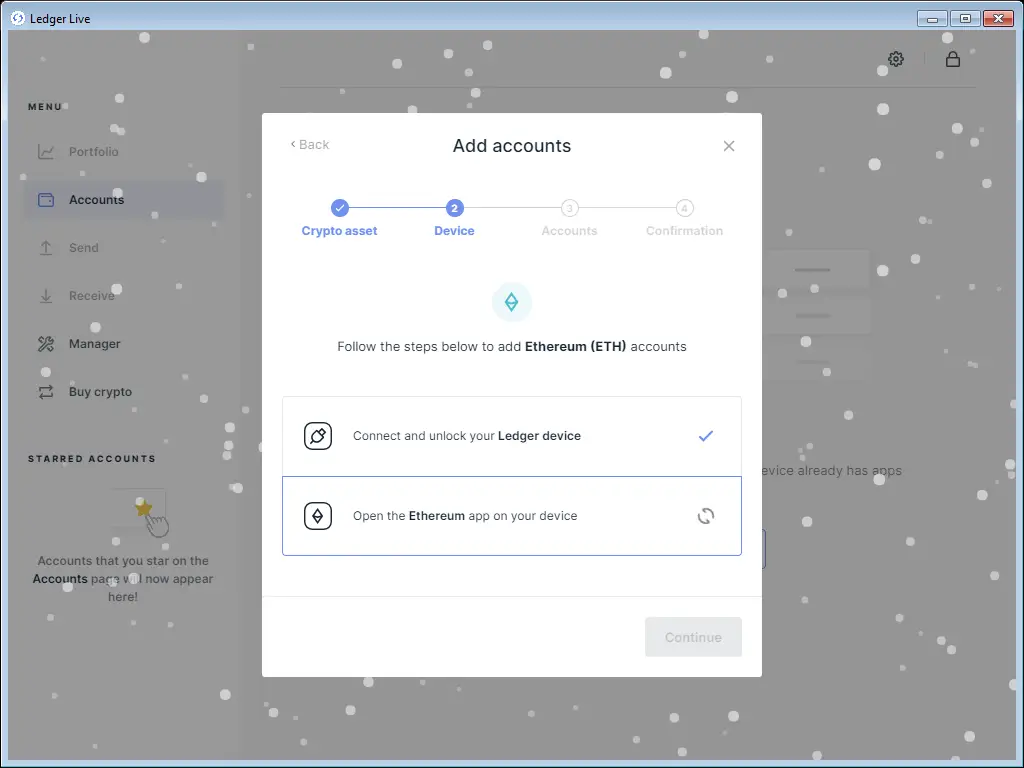
Task: Click the Ledger Live logo in title bar
Action: (x=18, y=18)
